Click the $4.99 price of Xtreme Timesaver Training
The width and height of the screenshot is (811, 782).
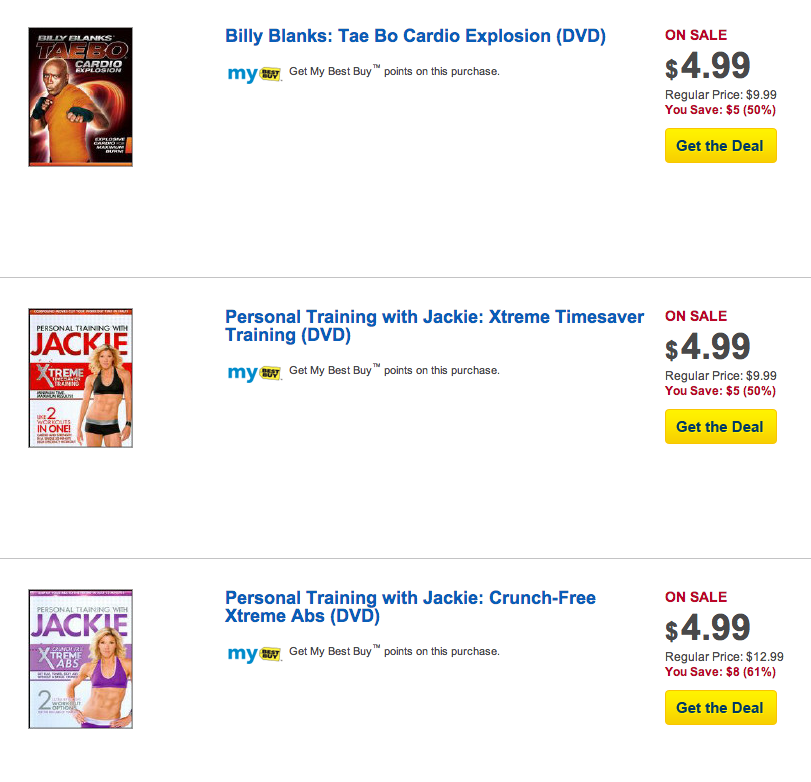708,347
